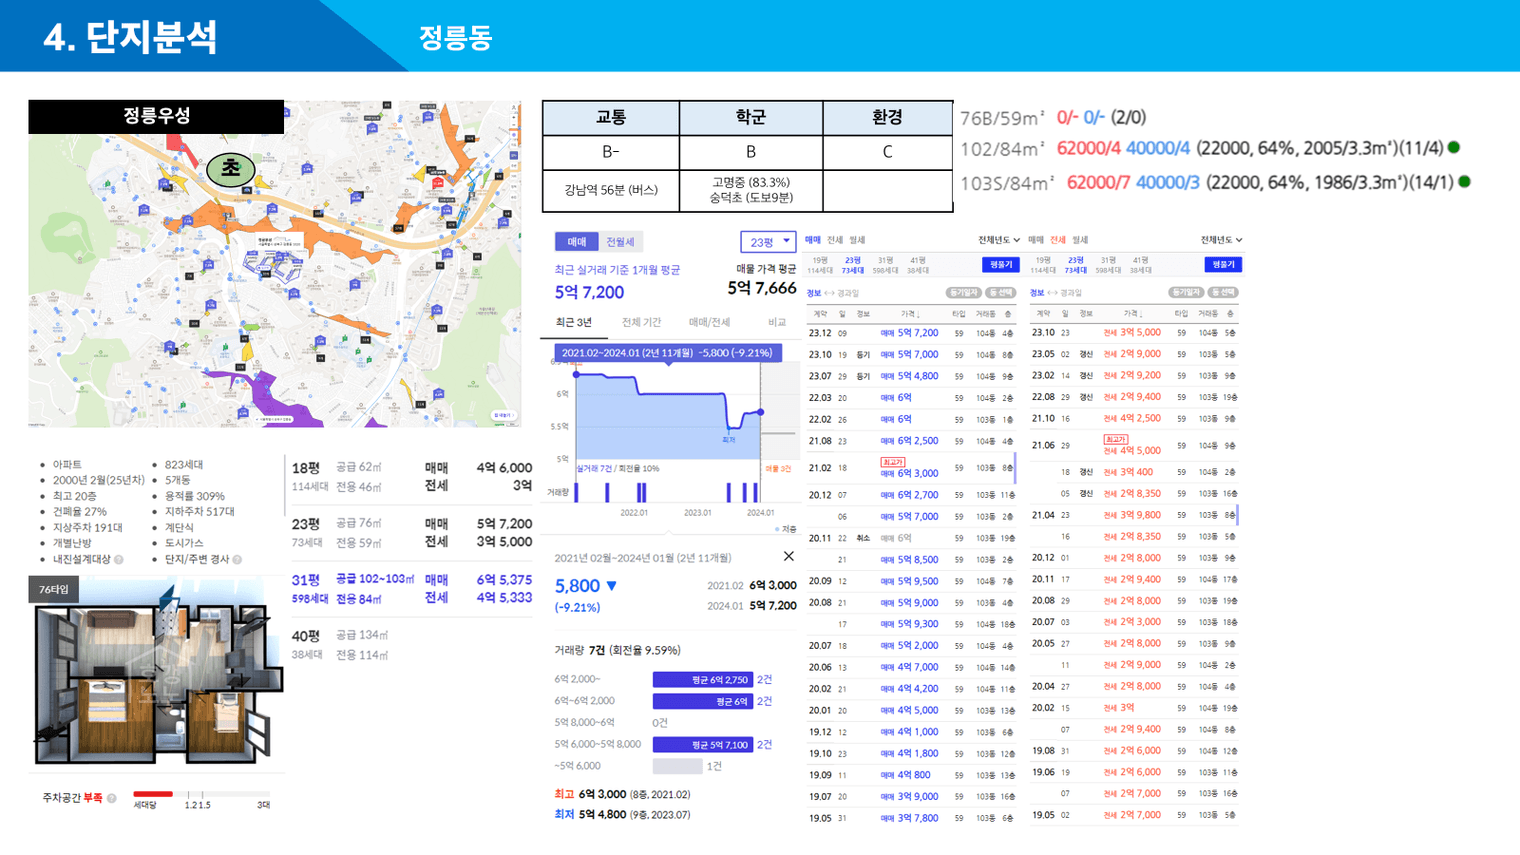Click 최고 6억 3,000 (8층, 2021.02) text
The height and width of the screenshot is (855, 1520).
[x=622, y=794]
